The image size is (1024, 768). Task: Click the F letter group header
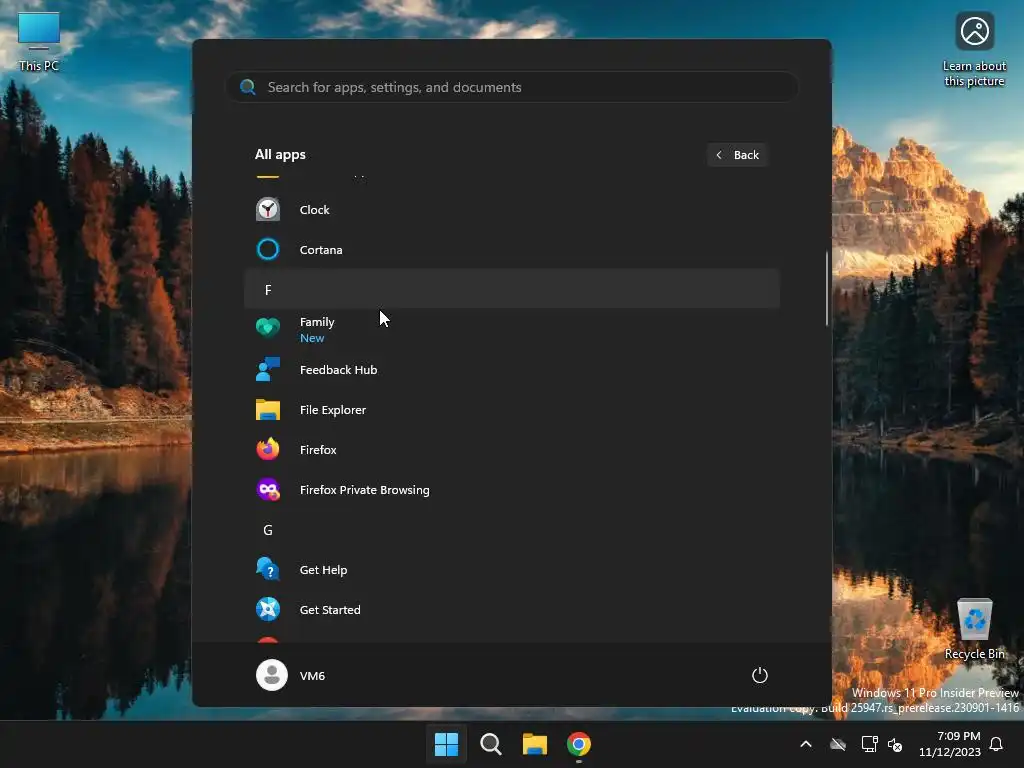click(x=512, y=289)
